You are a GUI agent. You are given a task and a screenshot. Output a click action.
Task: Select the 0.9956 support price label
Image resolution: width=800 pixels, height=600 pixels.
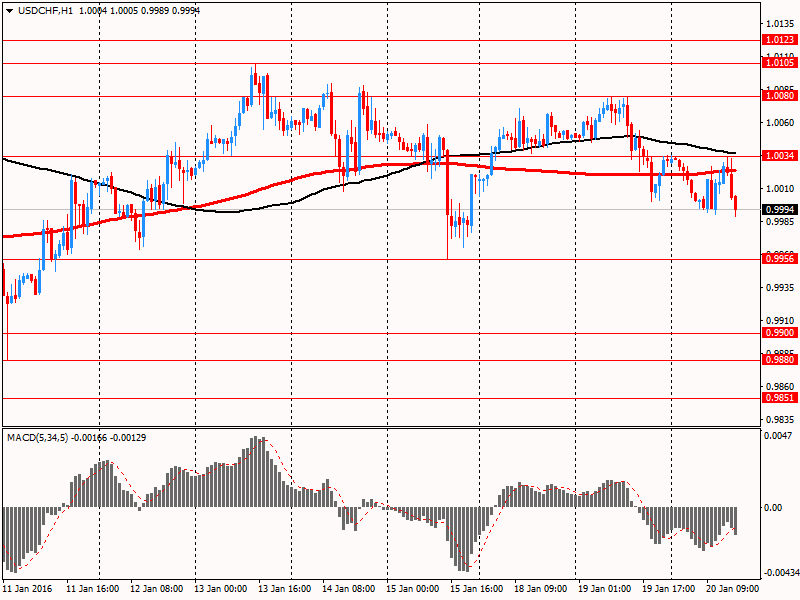pos(779,259)
